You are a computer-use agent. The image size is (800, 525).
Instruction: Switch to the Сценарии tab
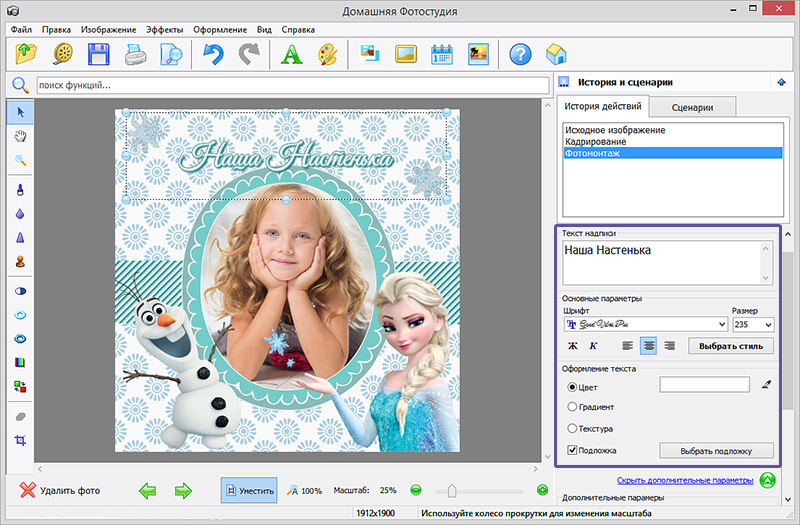[x=694, y=107]
